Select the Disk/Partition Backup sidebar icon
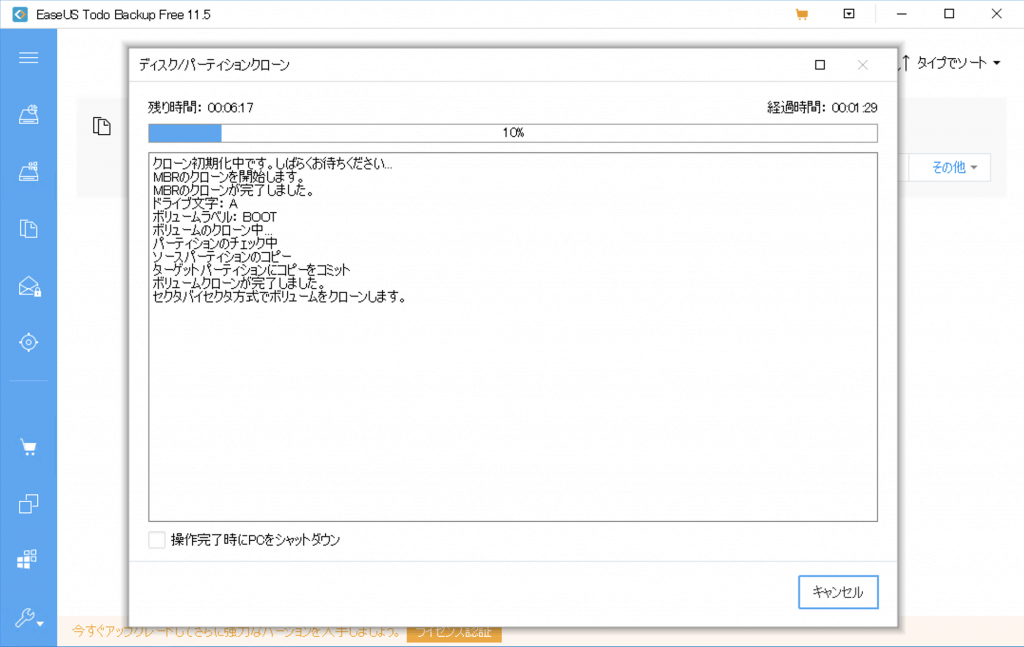1024x647 pixels. 28,115
